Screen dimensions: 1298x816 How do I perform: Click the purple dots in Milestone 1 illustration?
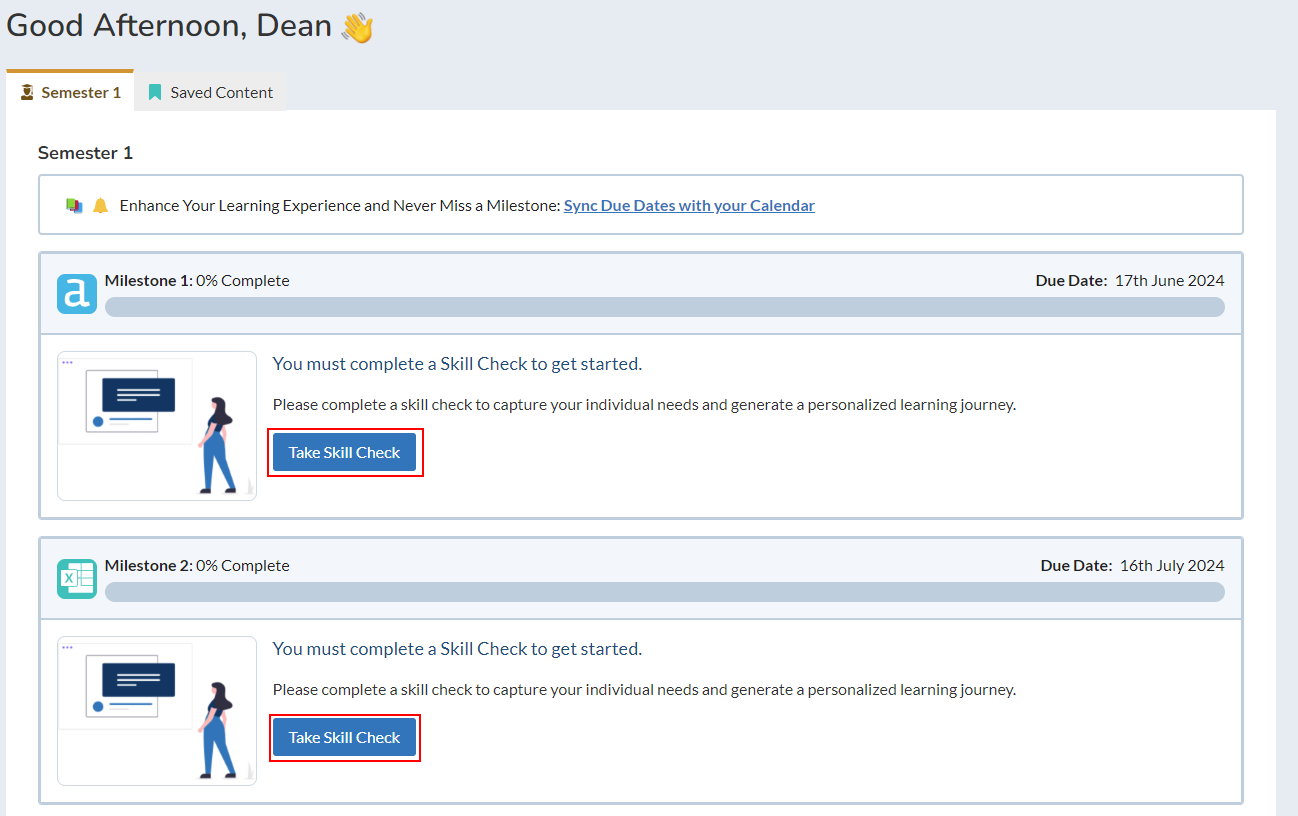(x=67, y=362)
